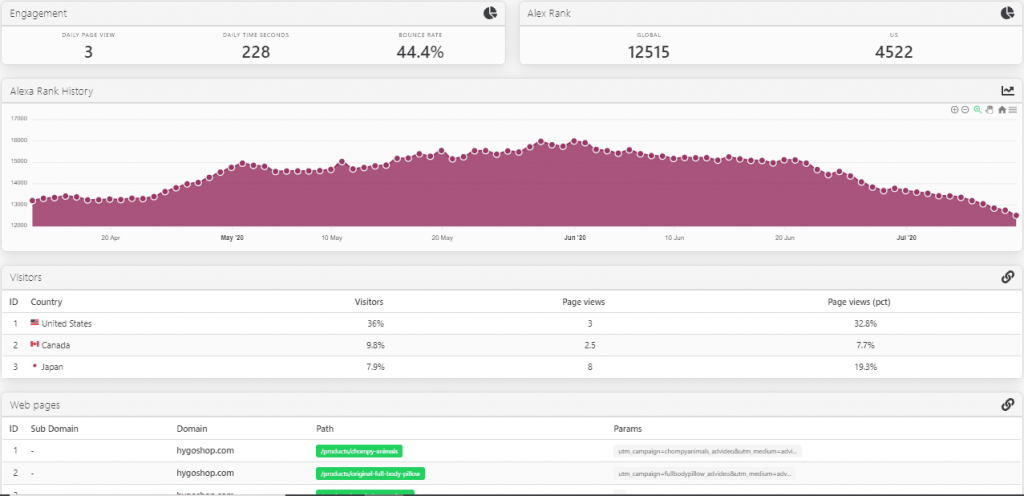Click the United States flag icon

tap(35, 323)
